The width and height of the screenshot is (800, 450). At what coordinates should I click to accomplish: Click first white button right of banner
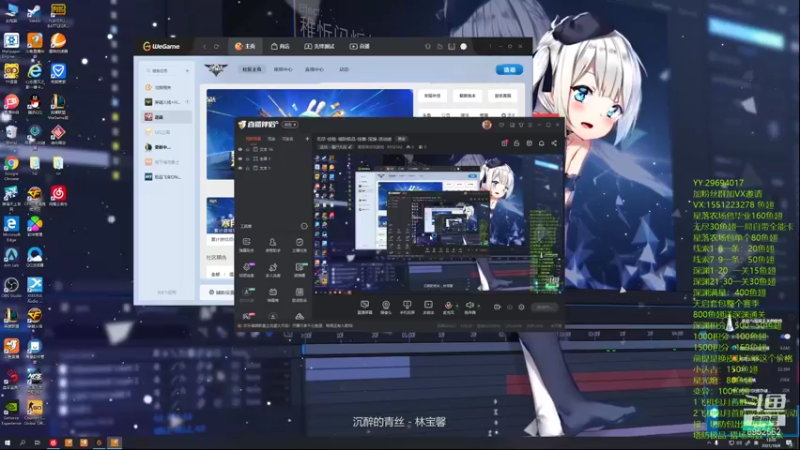click(x=432, y=95)
